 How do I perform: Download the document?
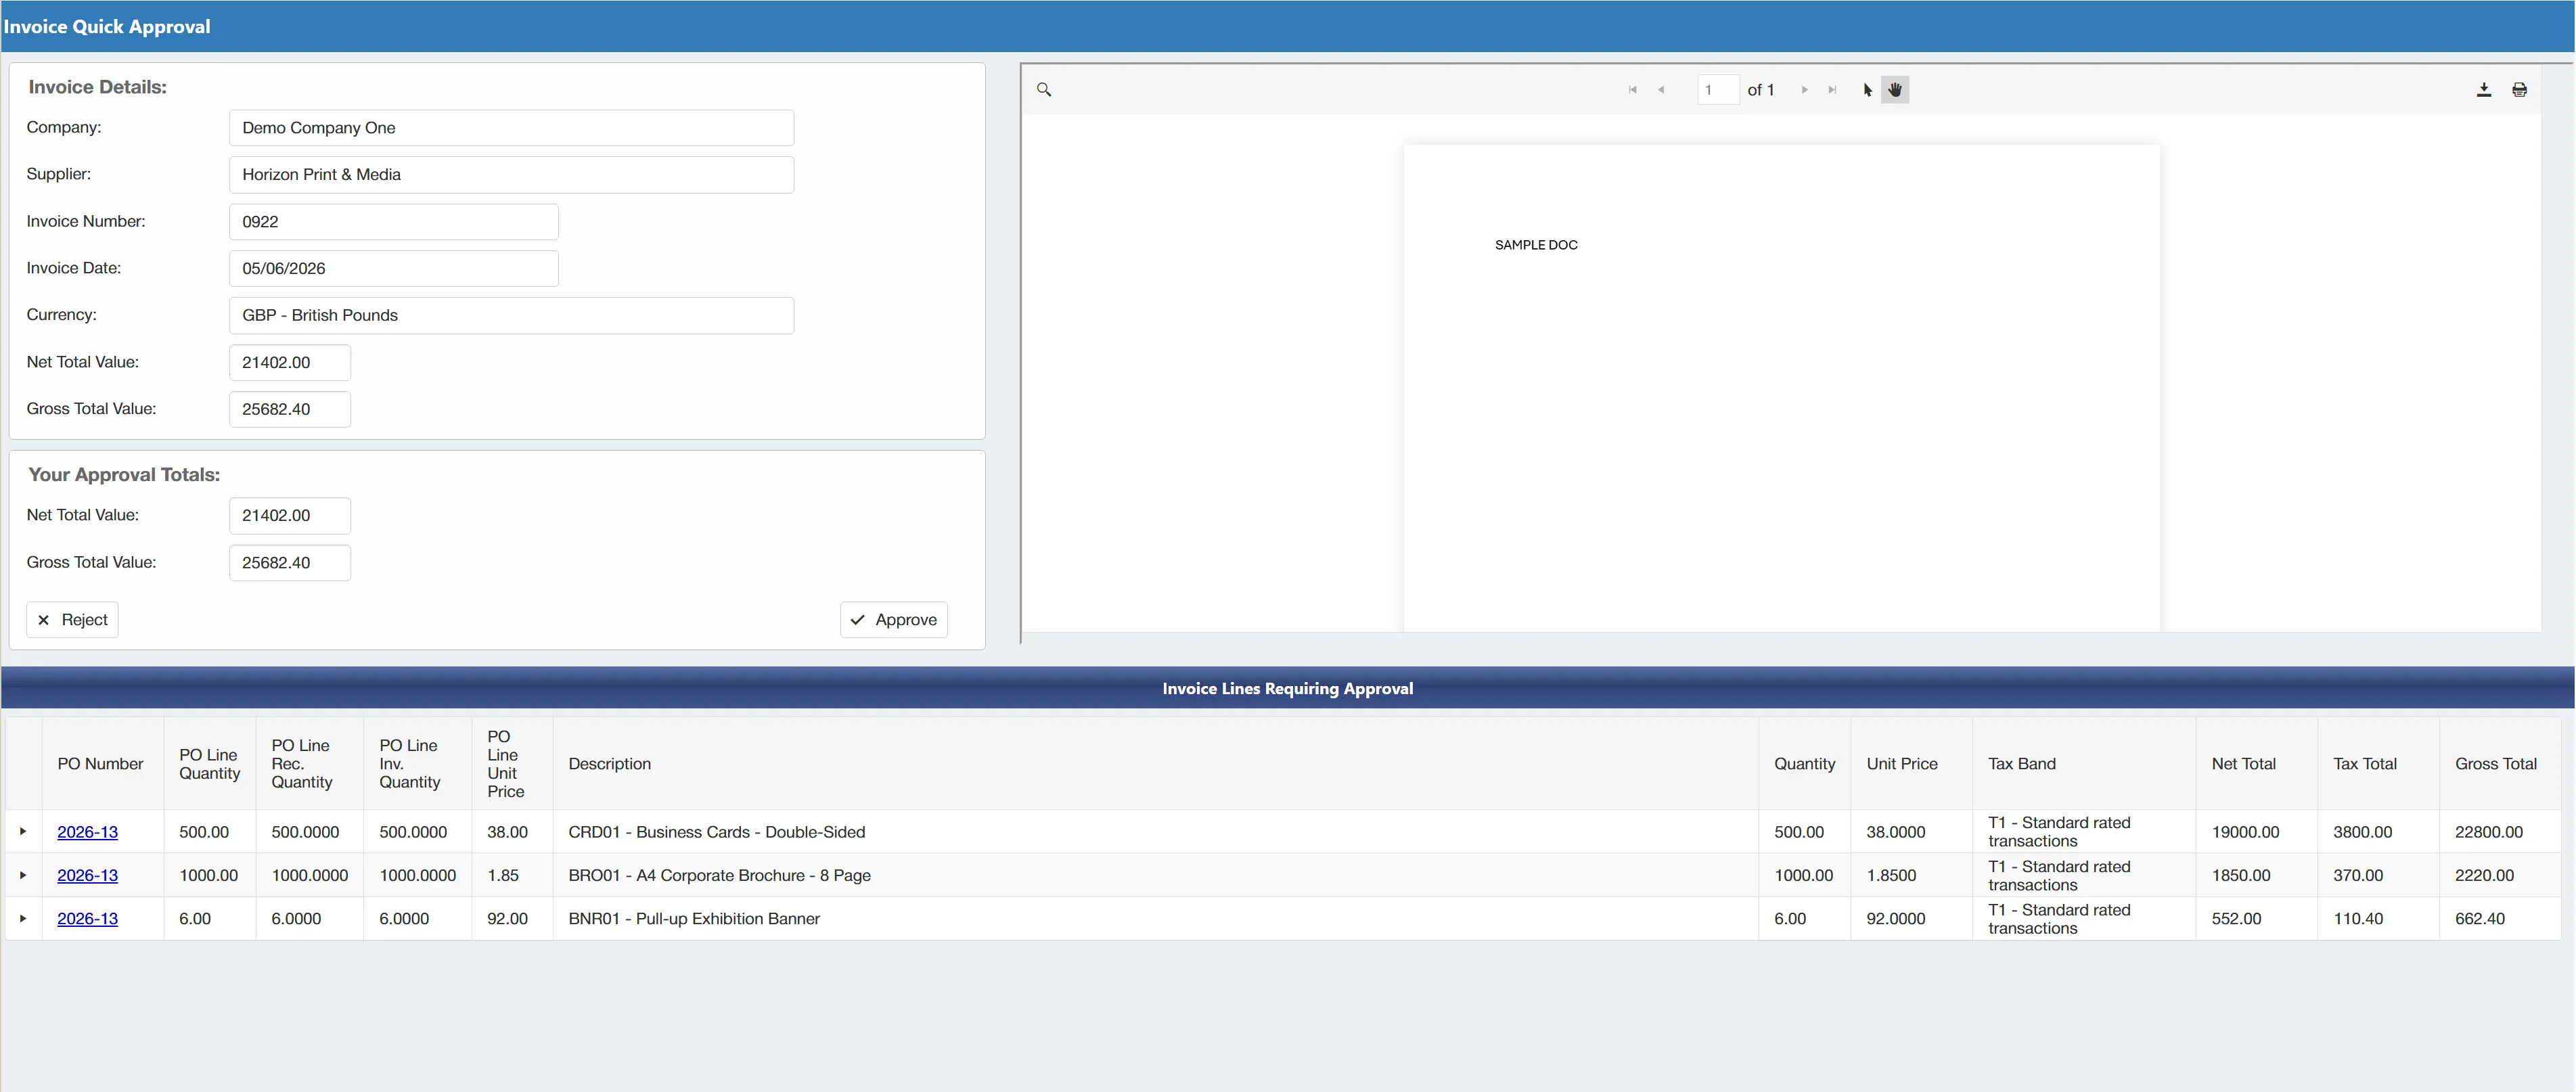[2484, 90]
